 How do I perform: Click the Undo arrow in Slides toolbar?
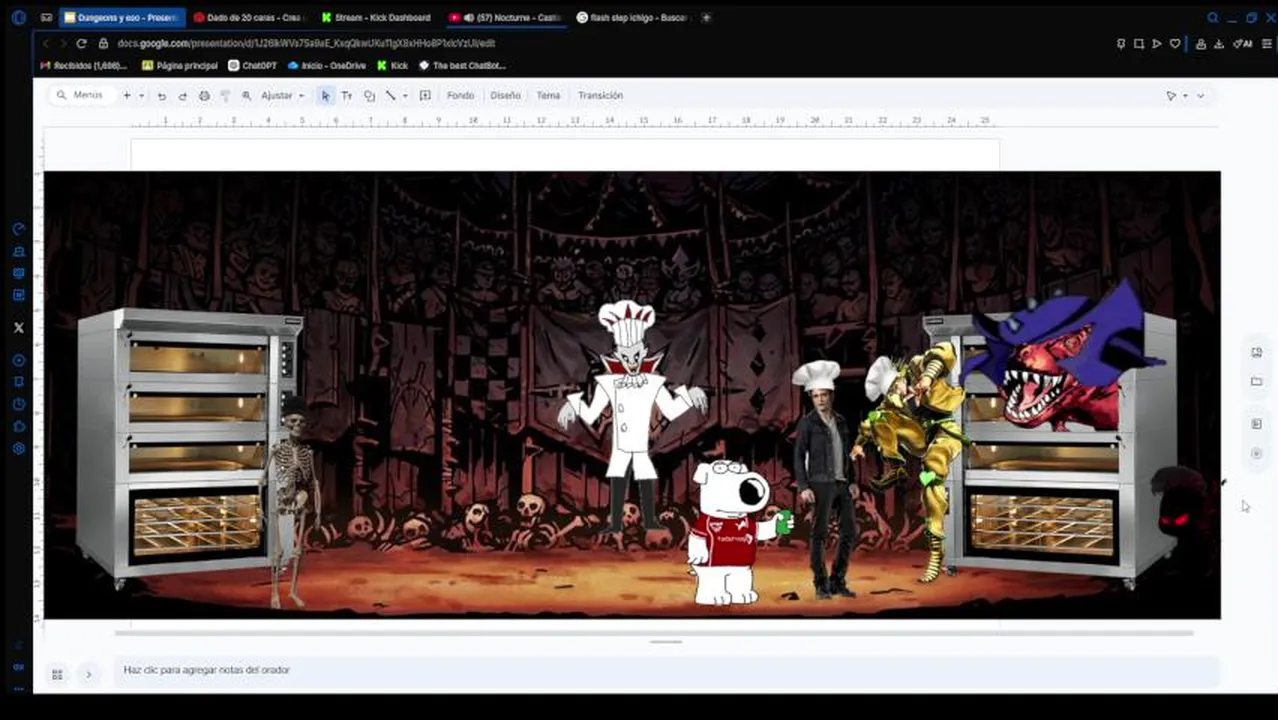(161, 96)
